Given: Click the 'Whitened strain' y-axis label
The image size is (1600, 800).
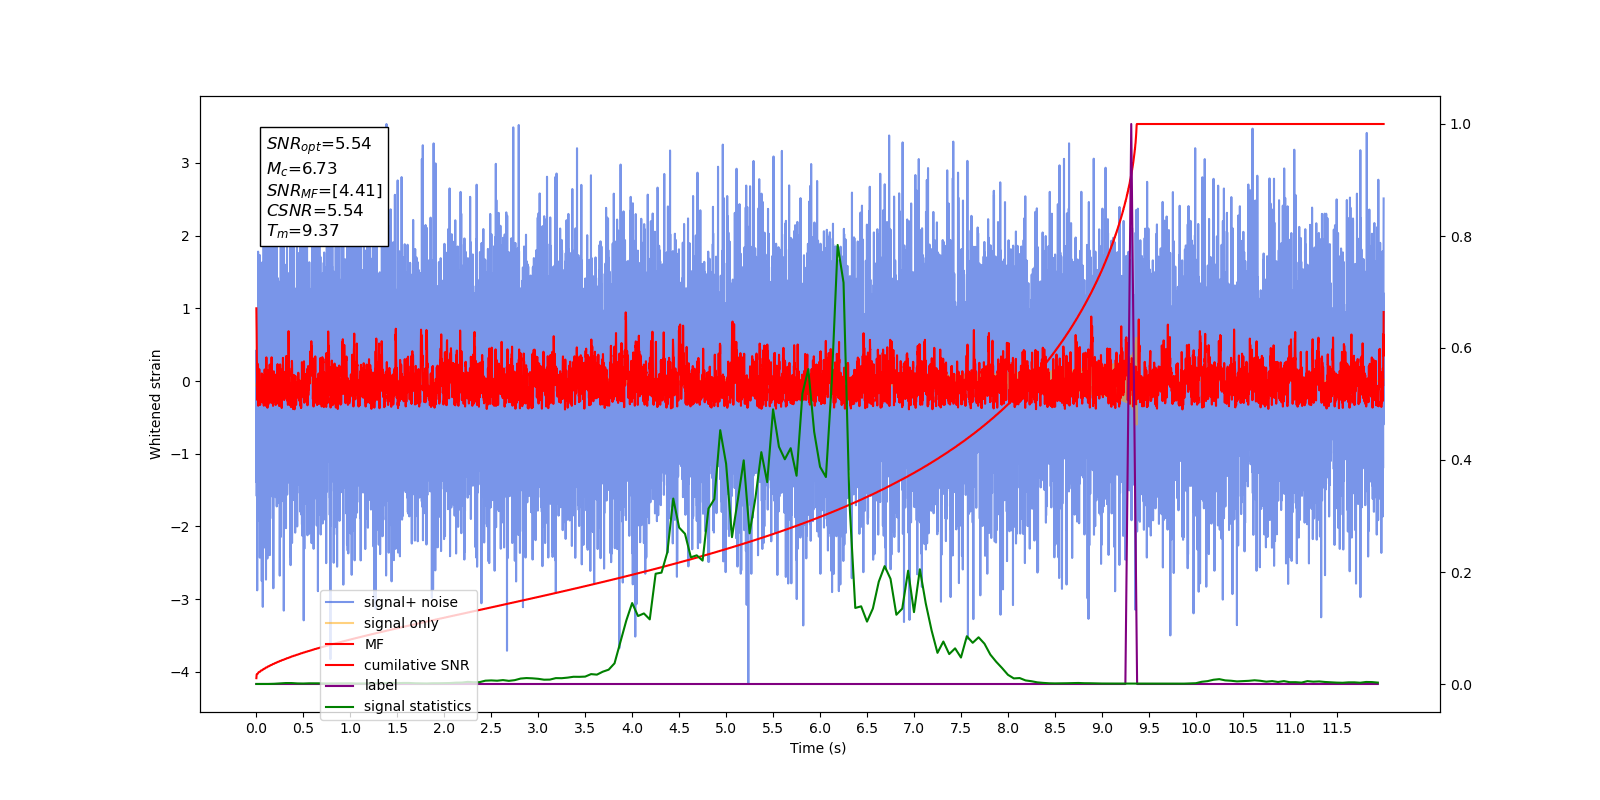Looking at the screenshot, I should [x=155, y=404].
